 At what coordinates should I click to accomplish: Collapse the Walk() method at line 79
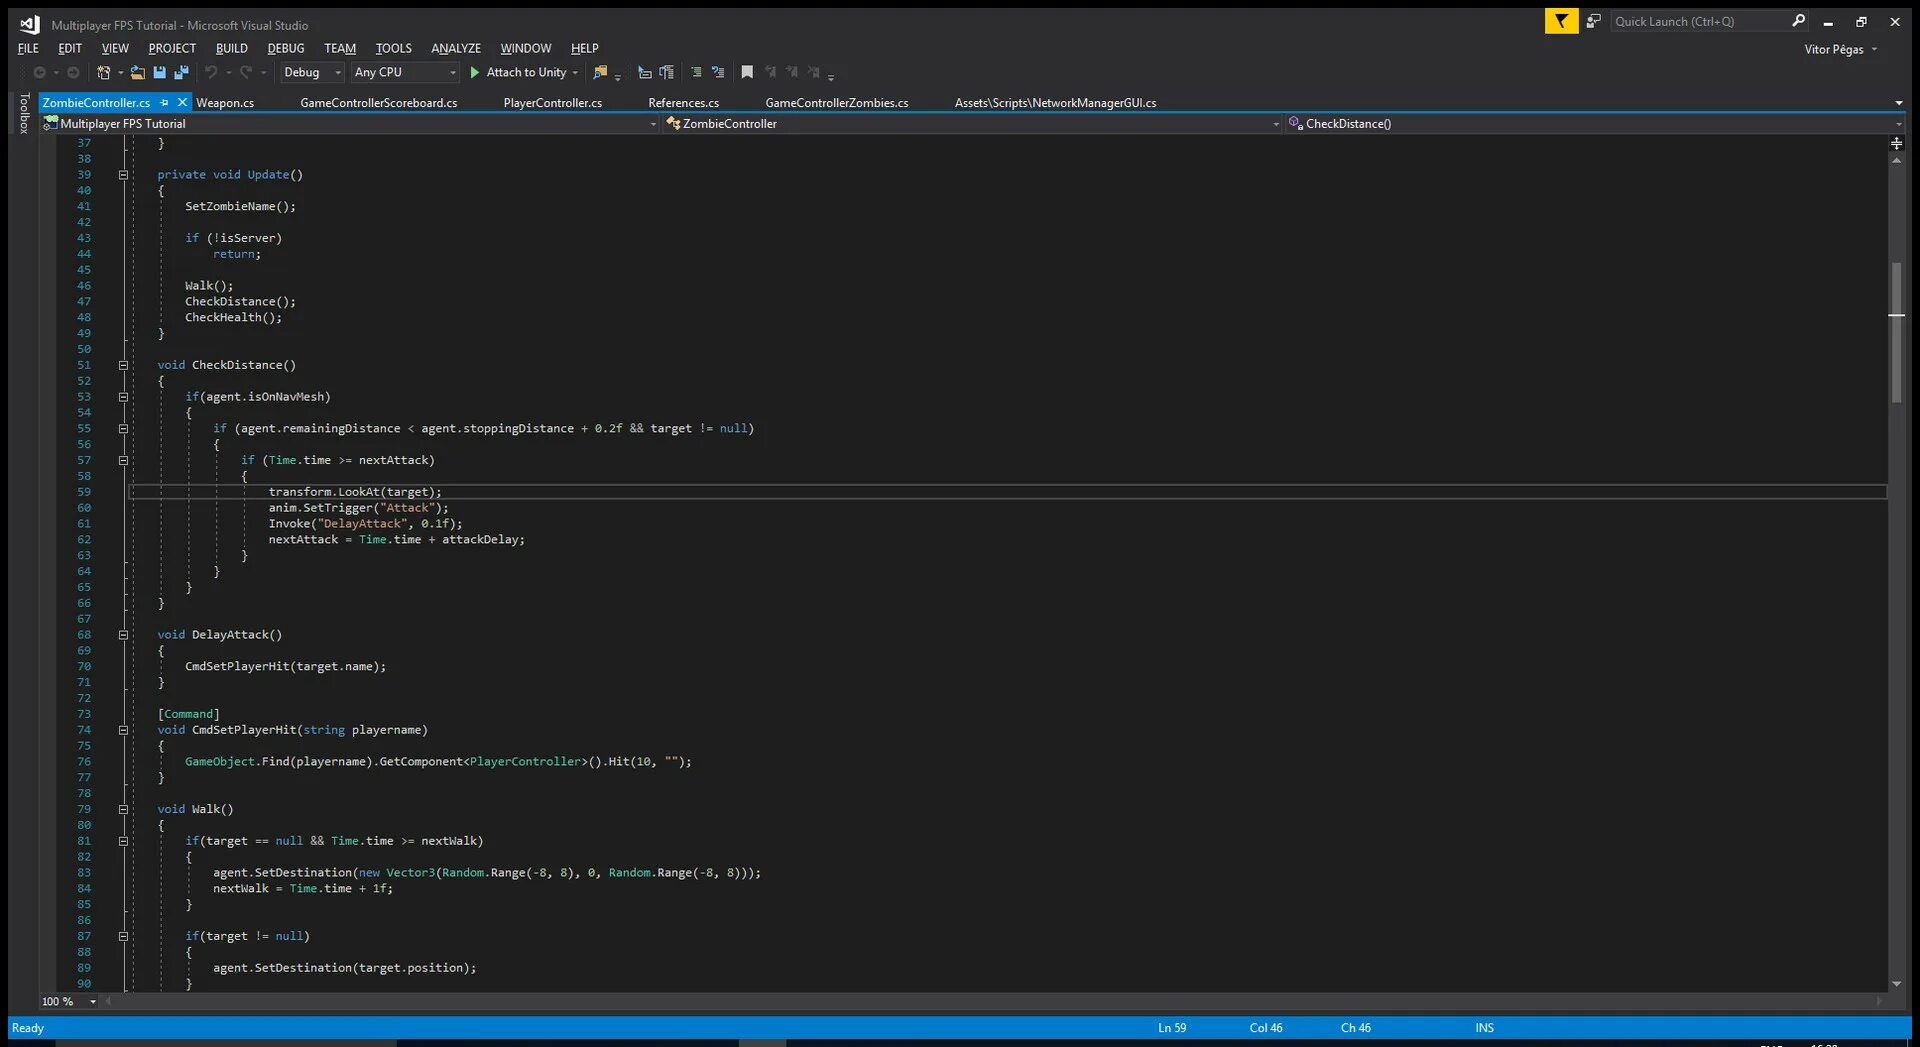pyautogui.click(x=124, y=810)
